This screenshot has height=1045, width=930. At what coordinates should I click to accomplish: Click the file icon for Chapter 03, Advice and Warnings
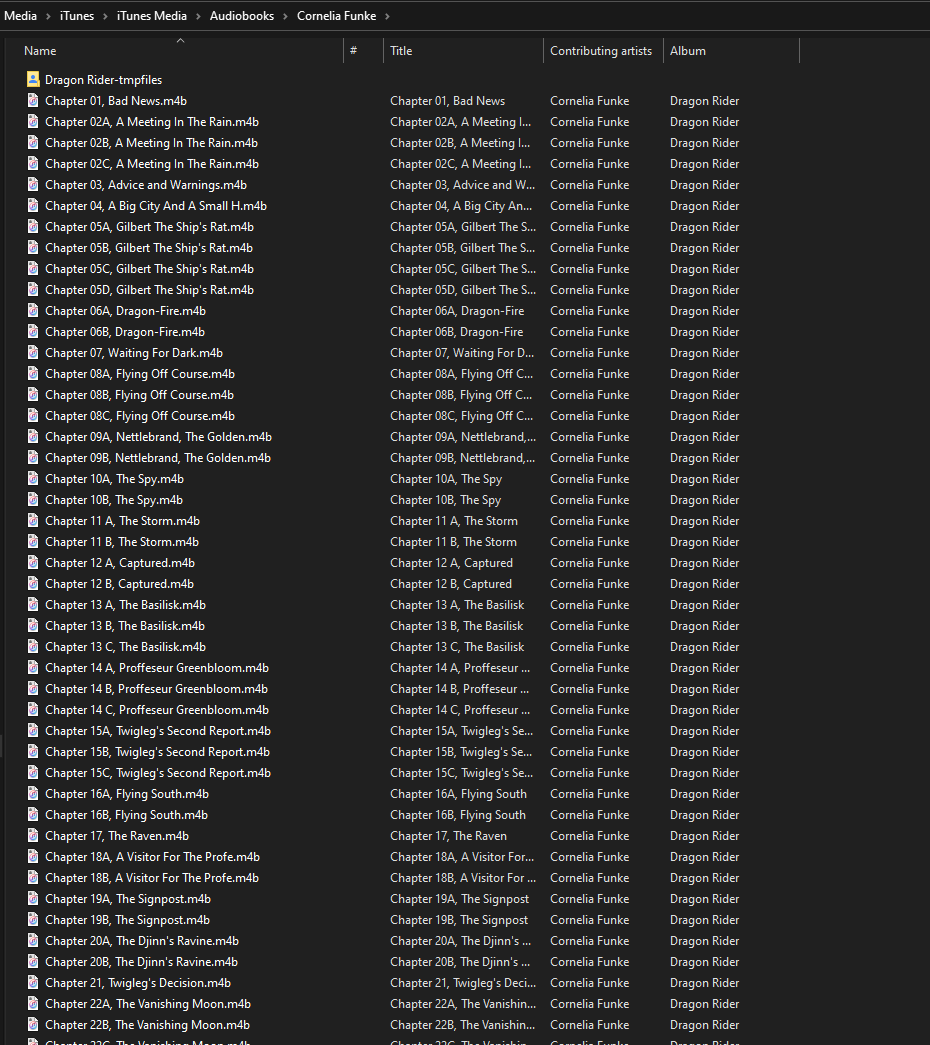click(x=33, y=185)
